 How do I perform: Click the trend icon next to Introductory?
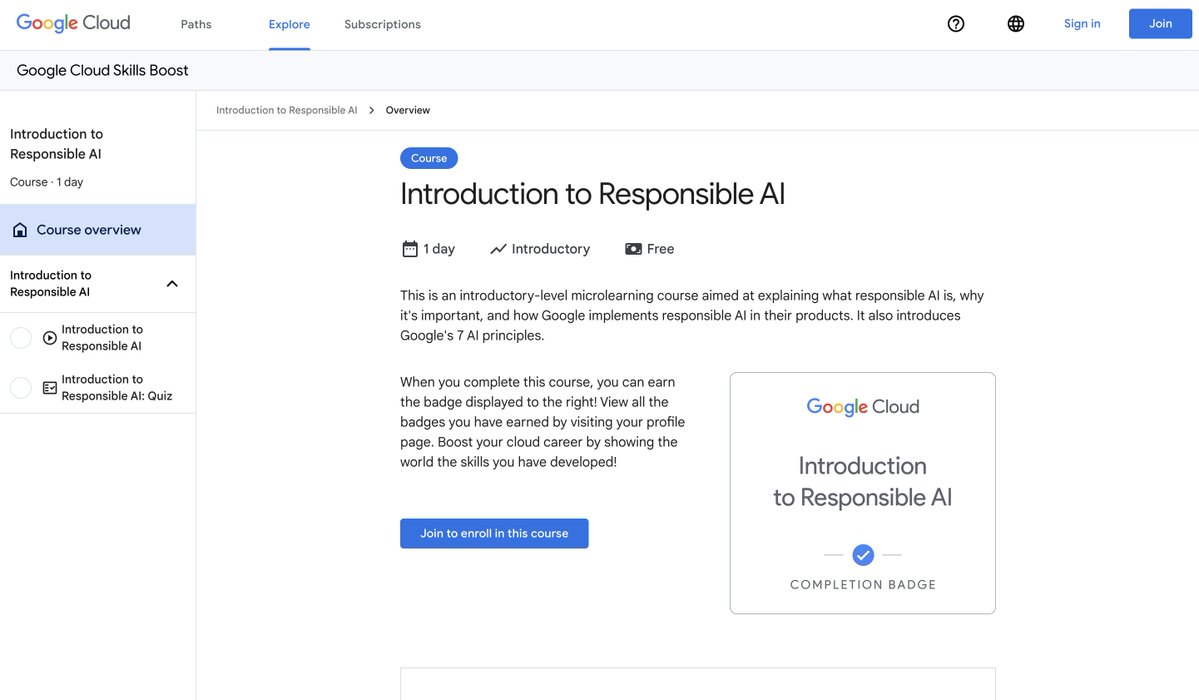498,249
